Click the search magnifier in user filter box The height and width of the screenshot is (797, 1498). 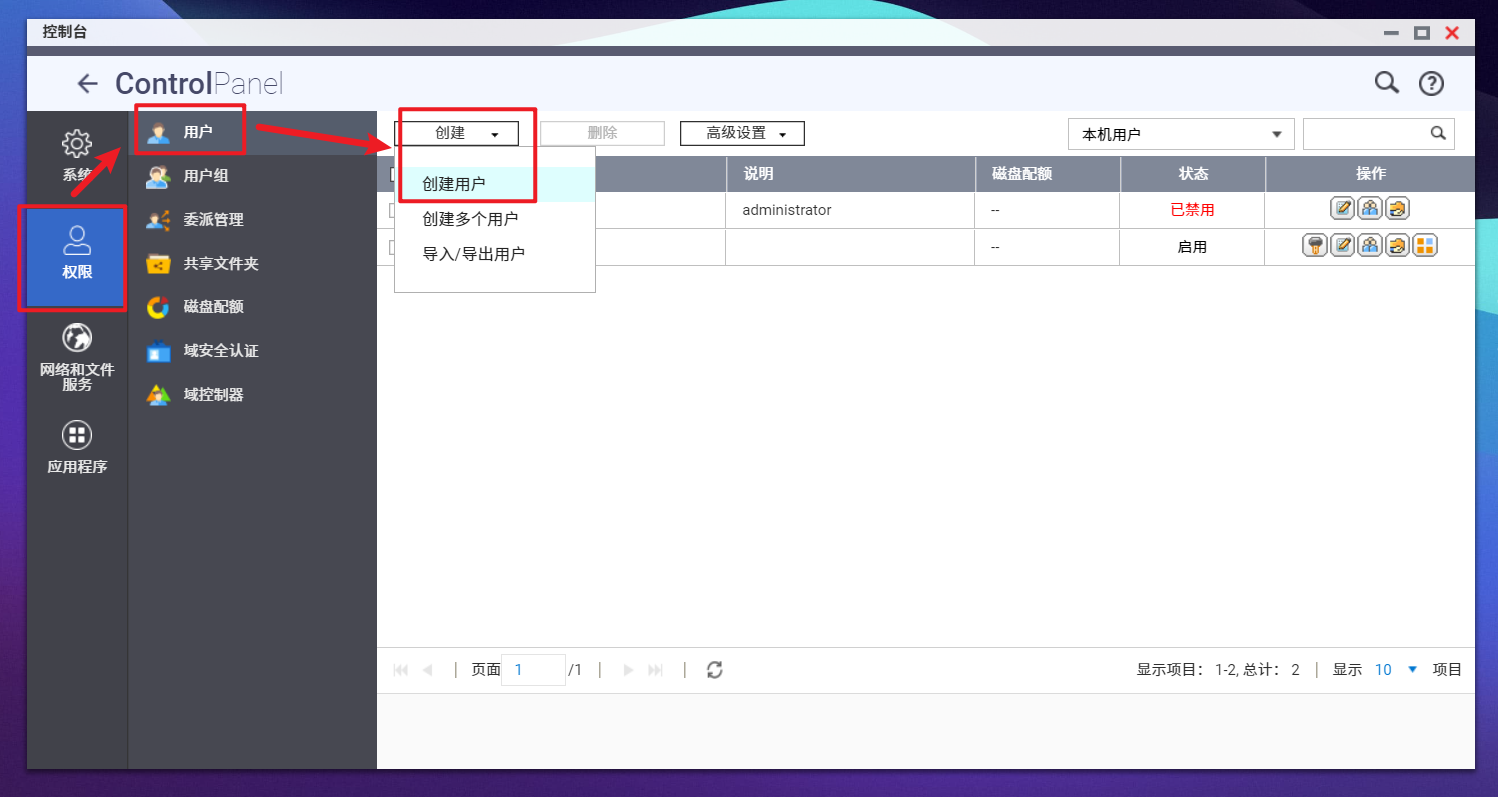(x=1438, y=133)
